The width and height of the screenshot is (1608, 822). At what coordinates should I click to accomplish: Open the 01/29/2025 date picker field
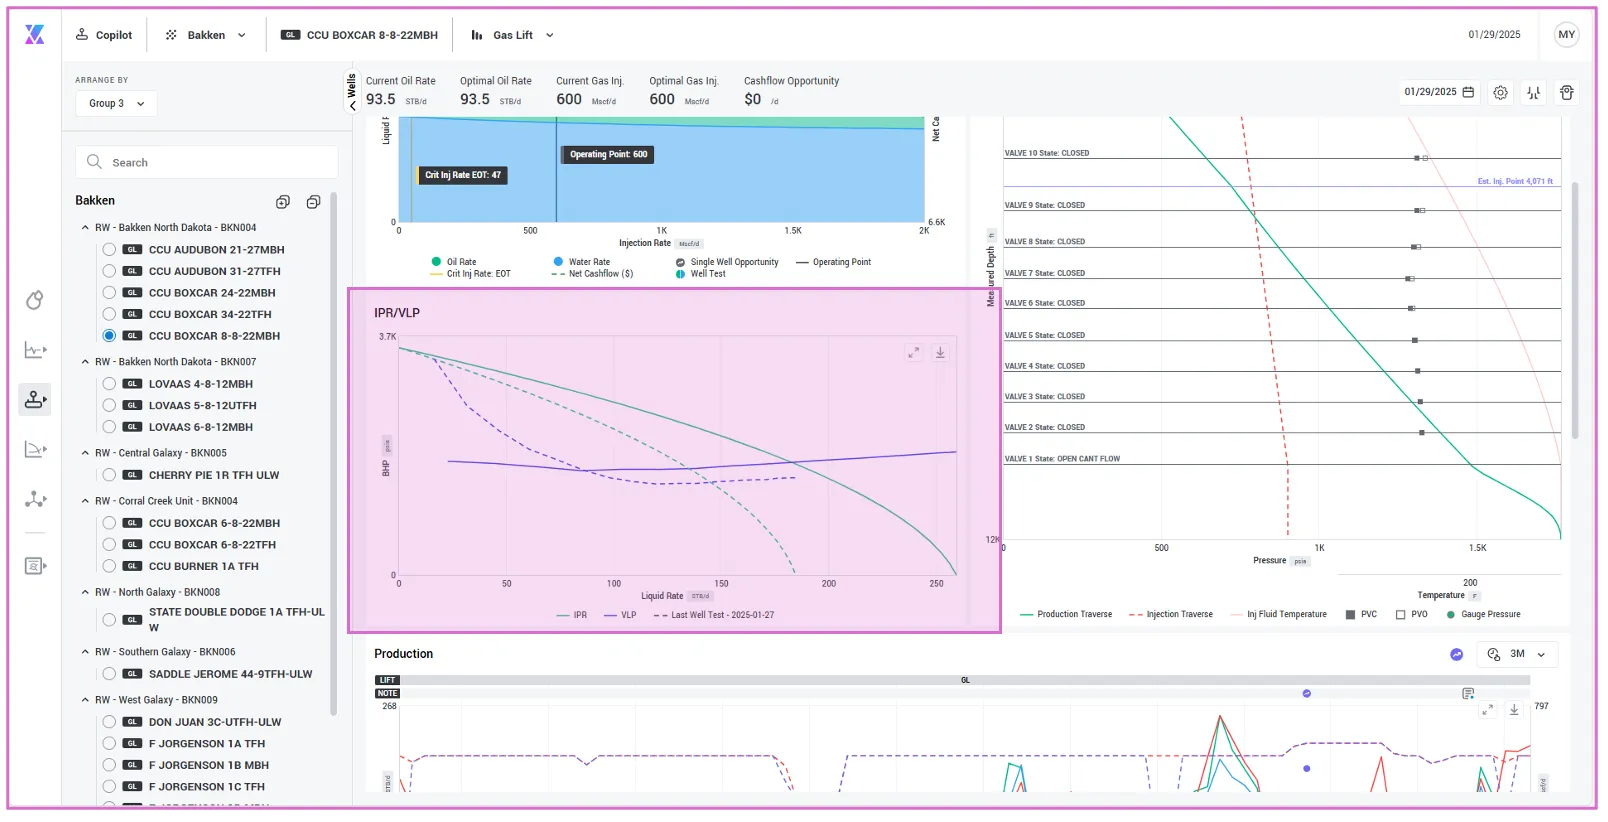1439,92
